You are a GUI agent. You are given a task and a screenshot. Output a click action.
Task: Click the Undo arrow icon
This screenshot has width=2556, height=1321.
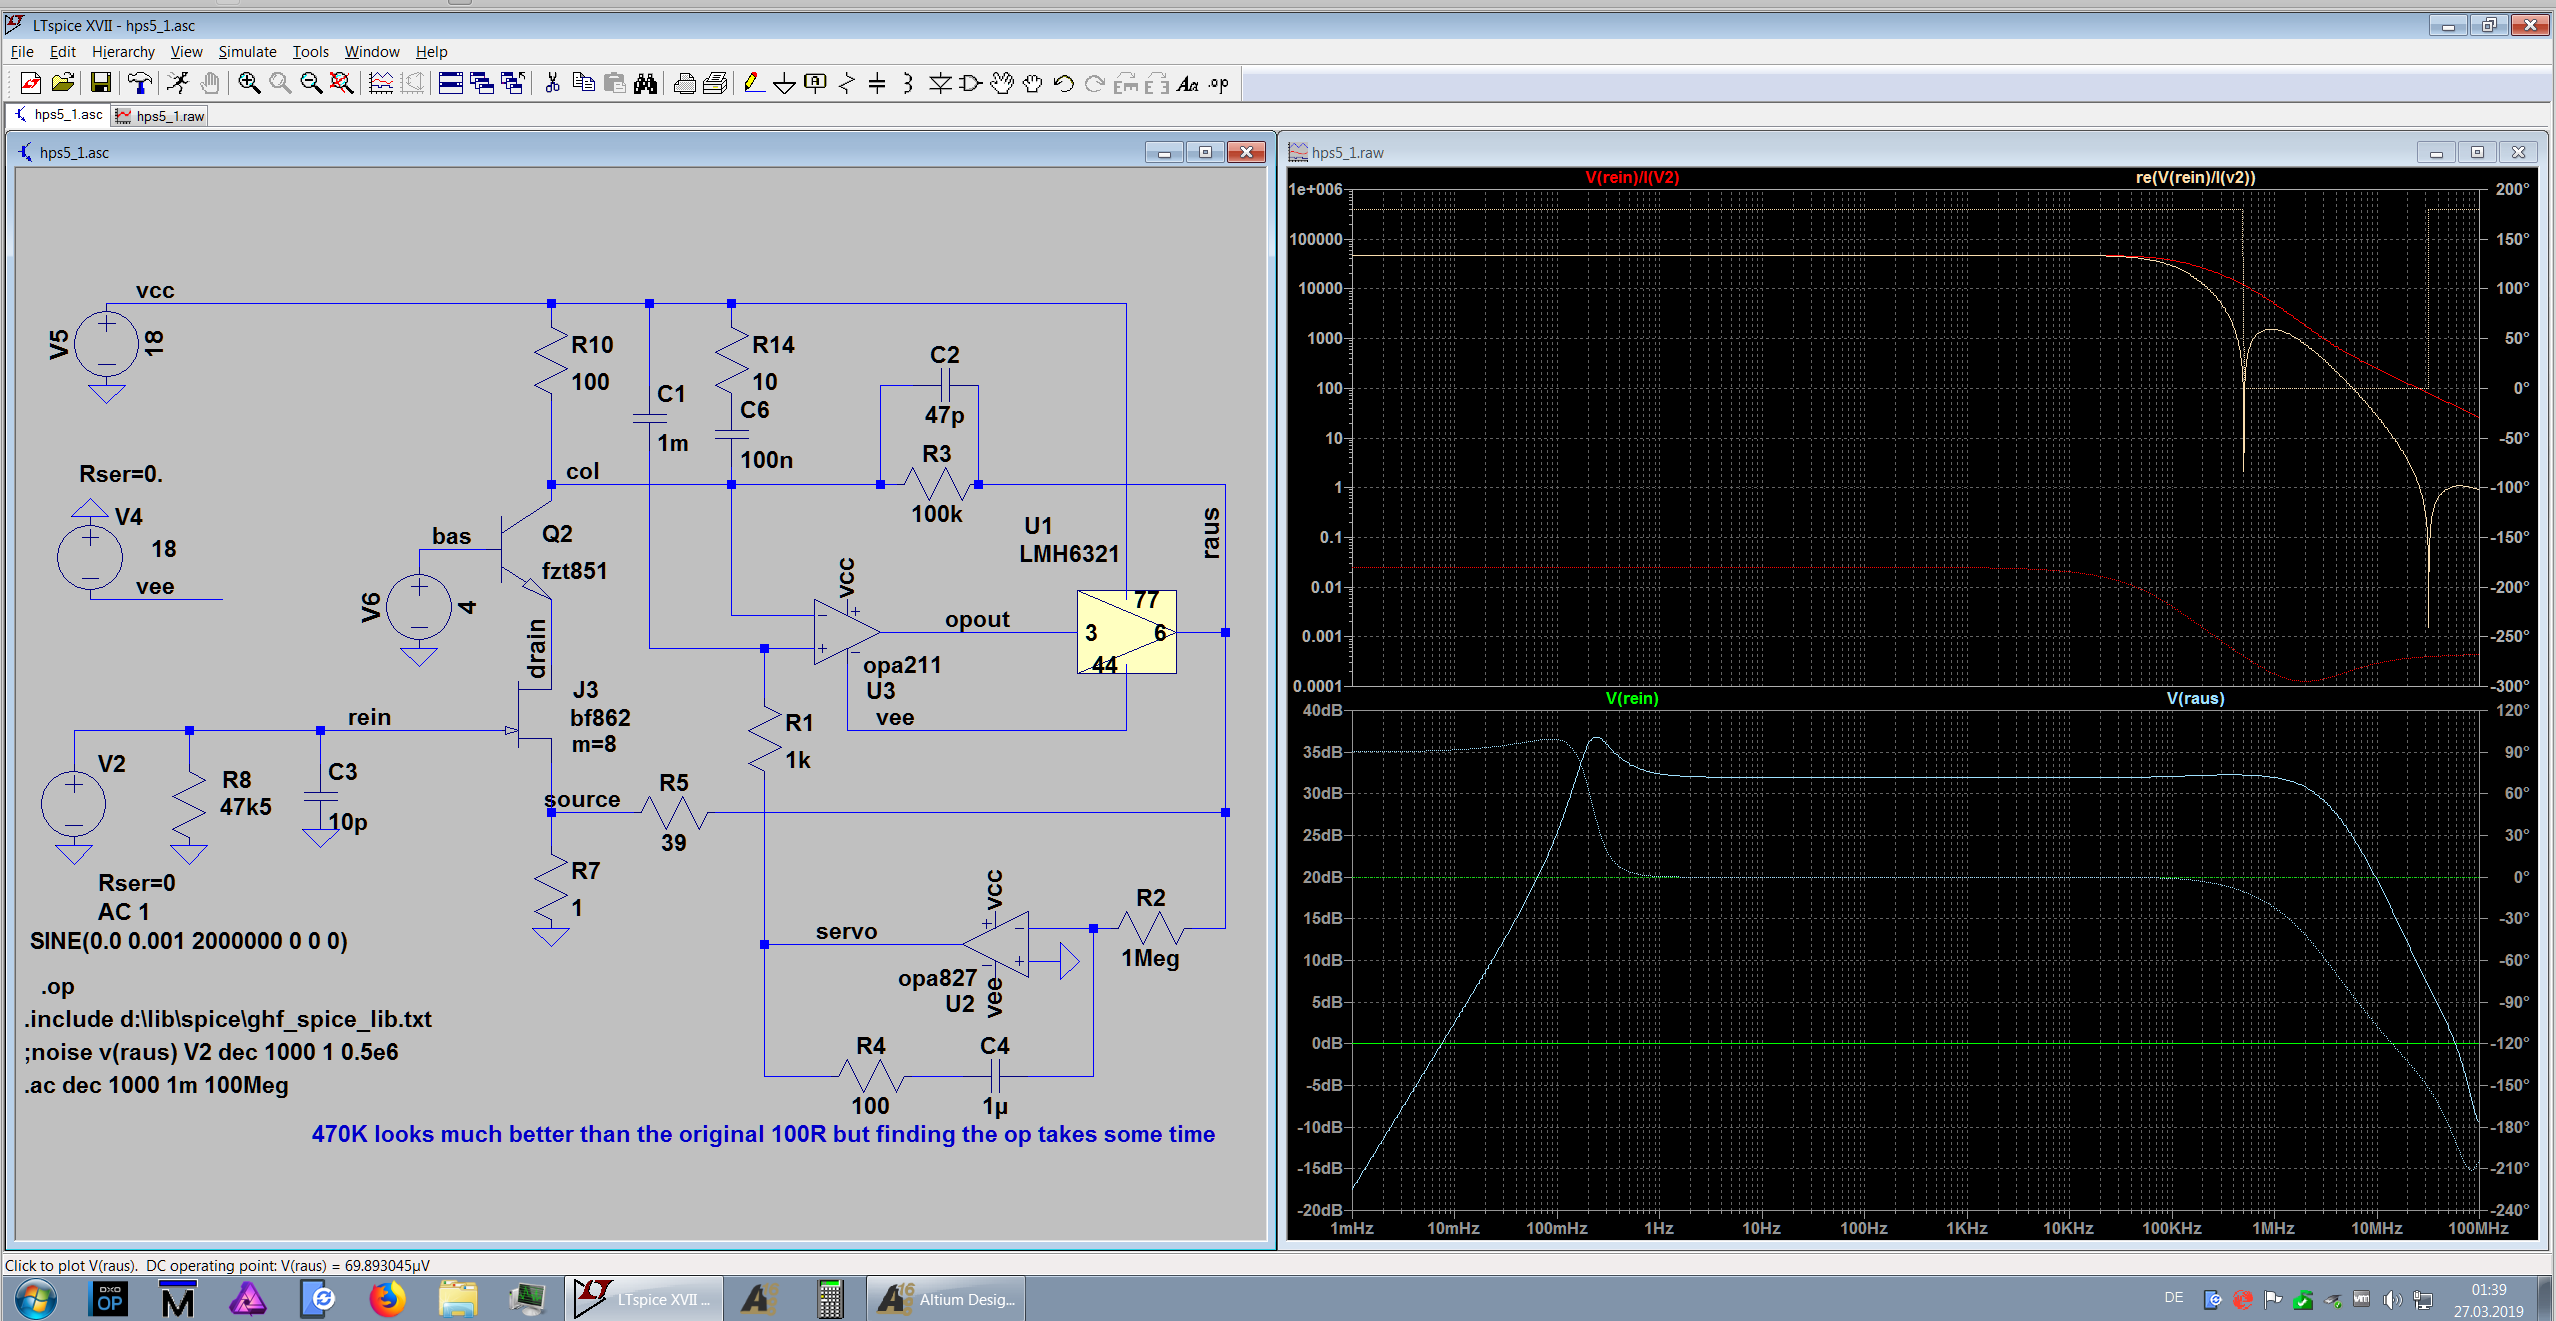coord(1064,84)
